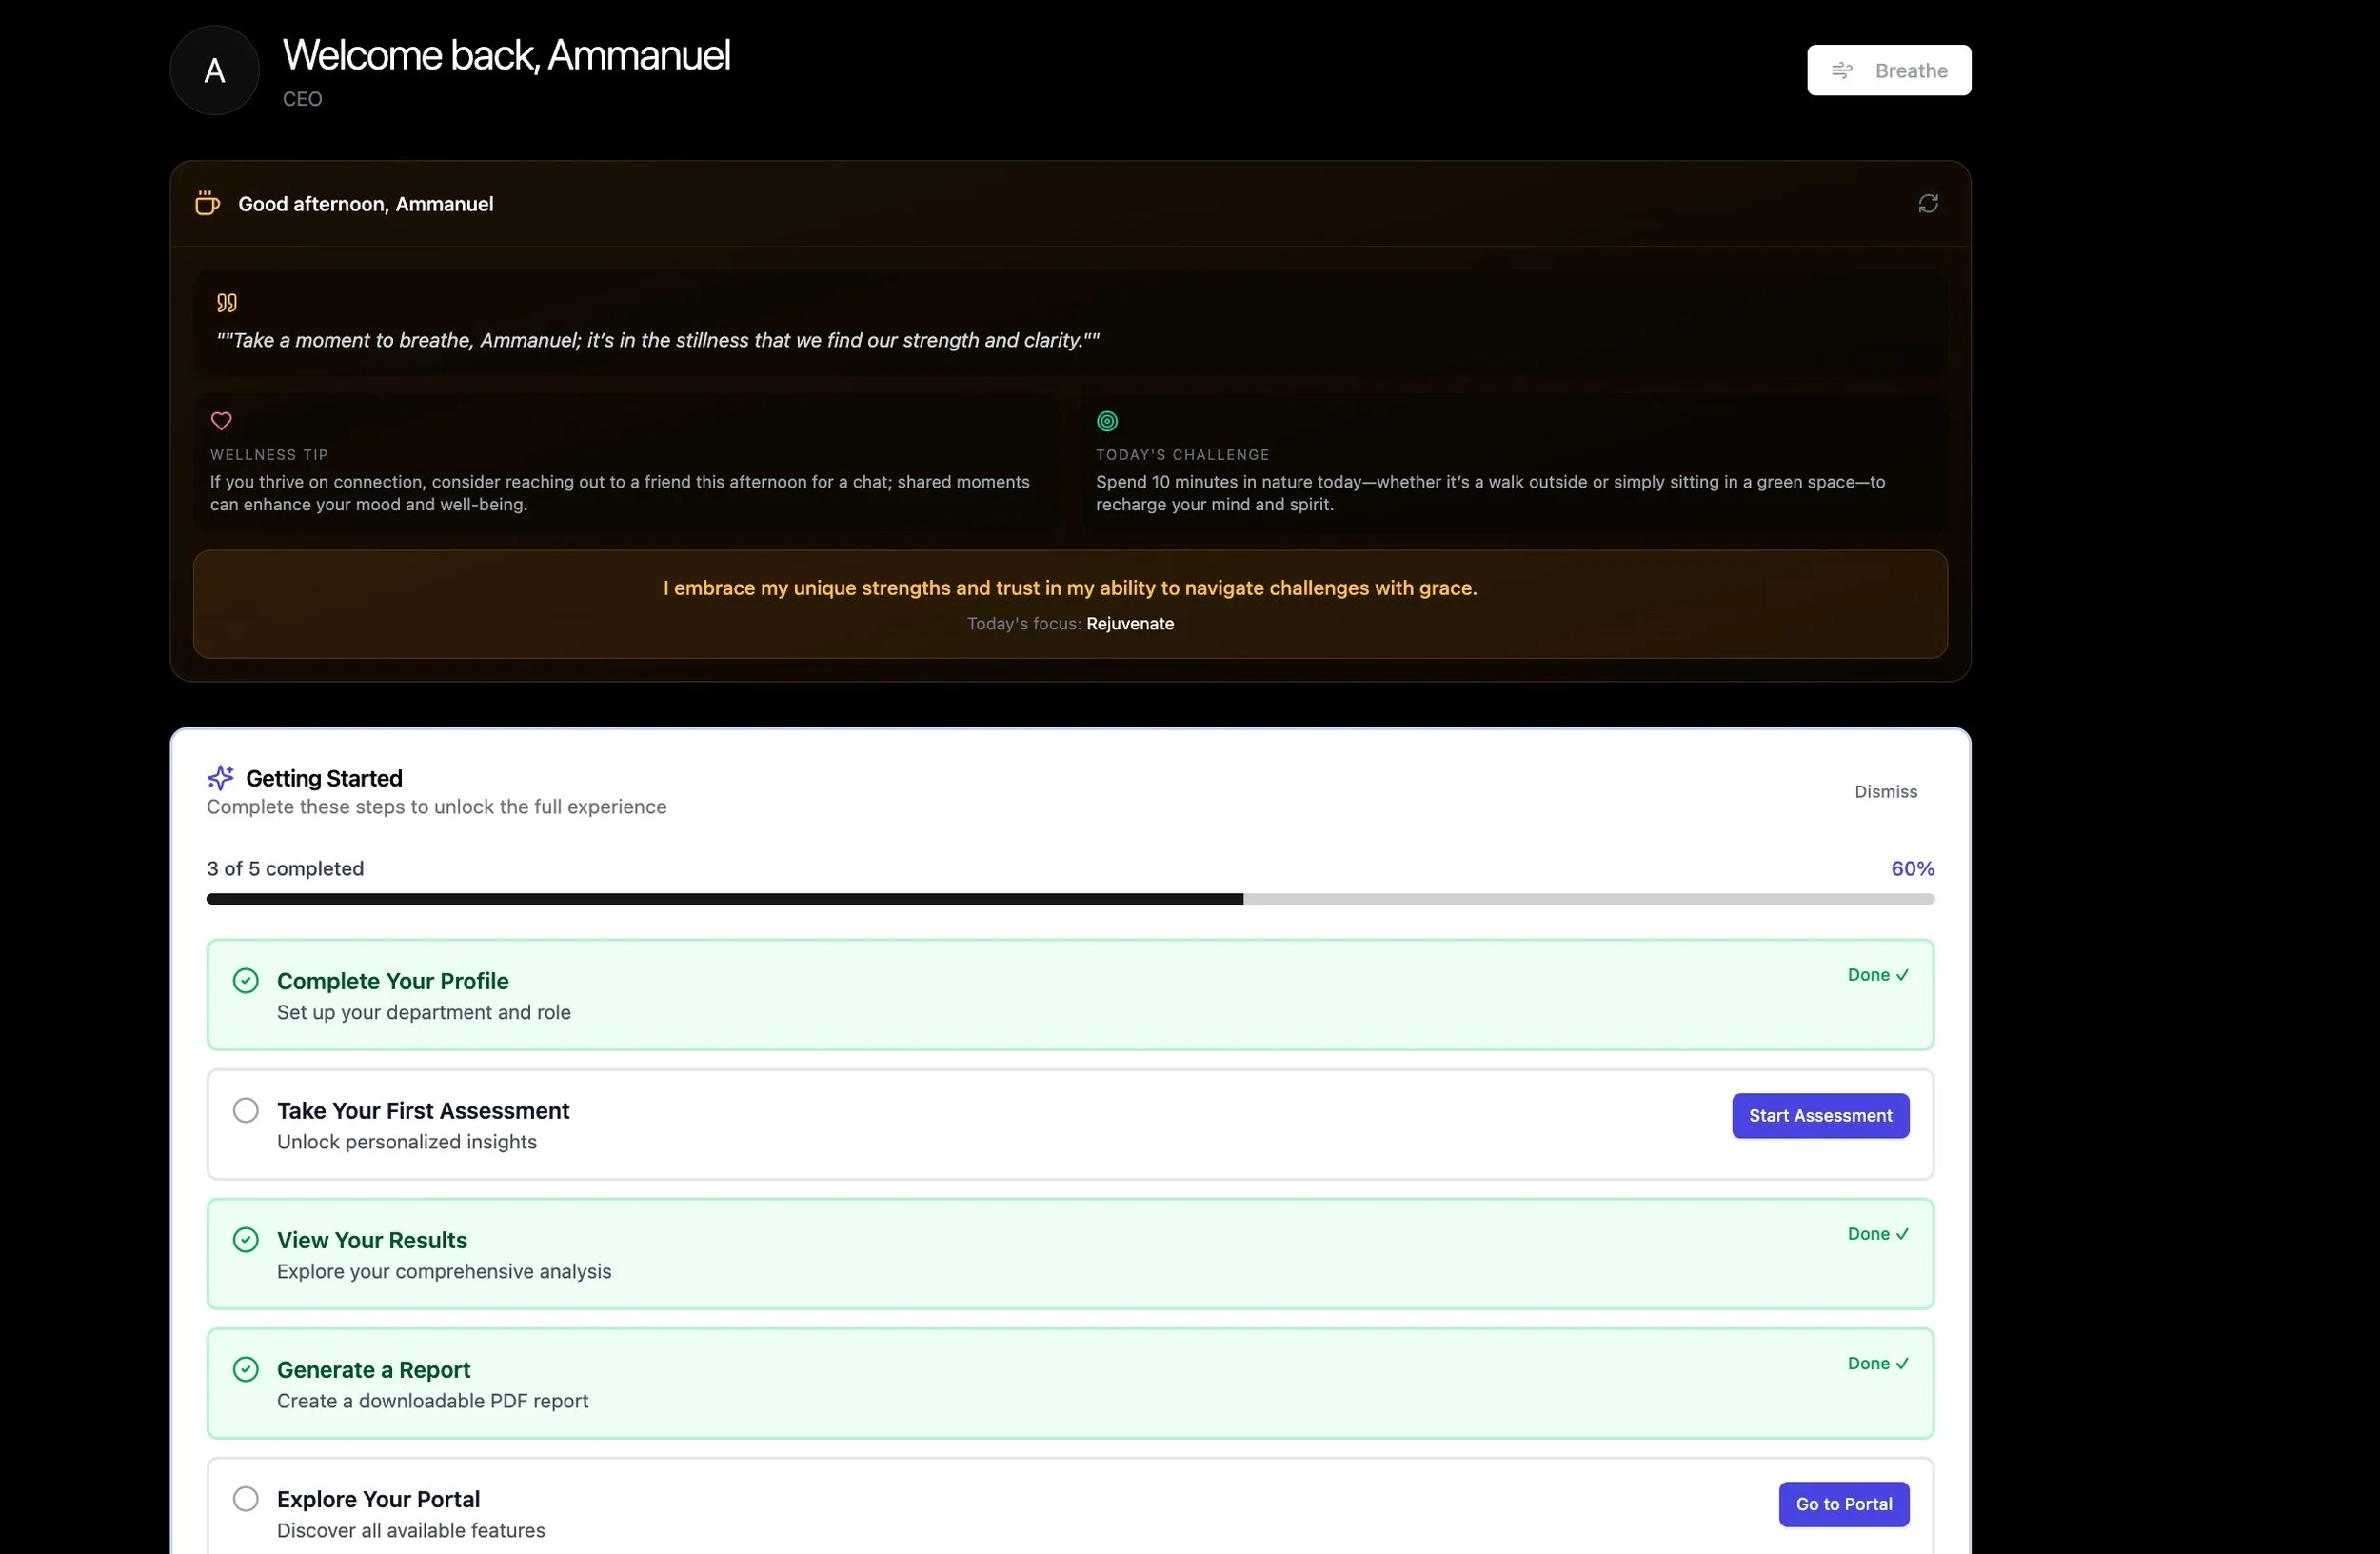Viewport: 2380px width, 1554px height.
Task: Click the sparkle icon beside Getting Started
Action: pos(220,777)
